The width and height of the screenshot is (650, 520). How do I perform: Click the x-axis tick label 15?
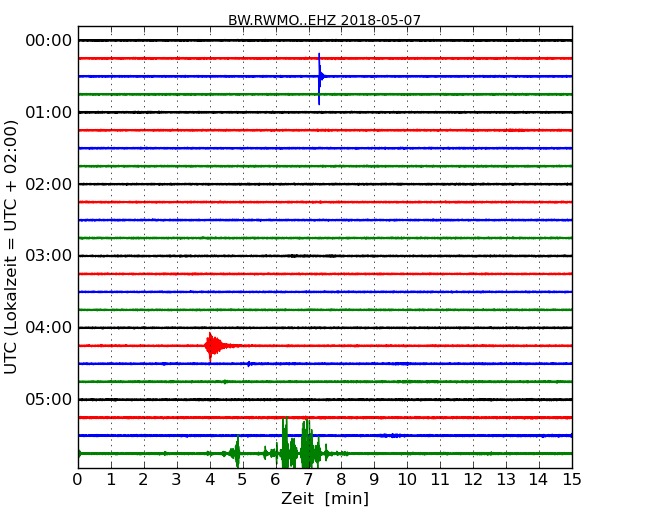tap(572, 480)
